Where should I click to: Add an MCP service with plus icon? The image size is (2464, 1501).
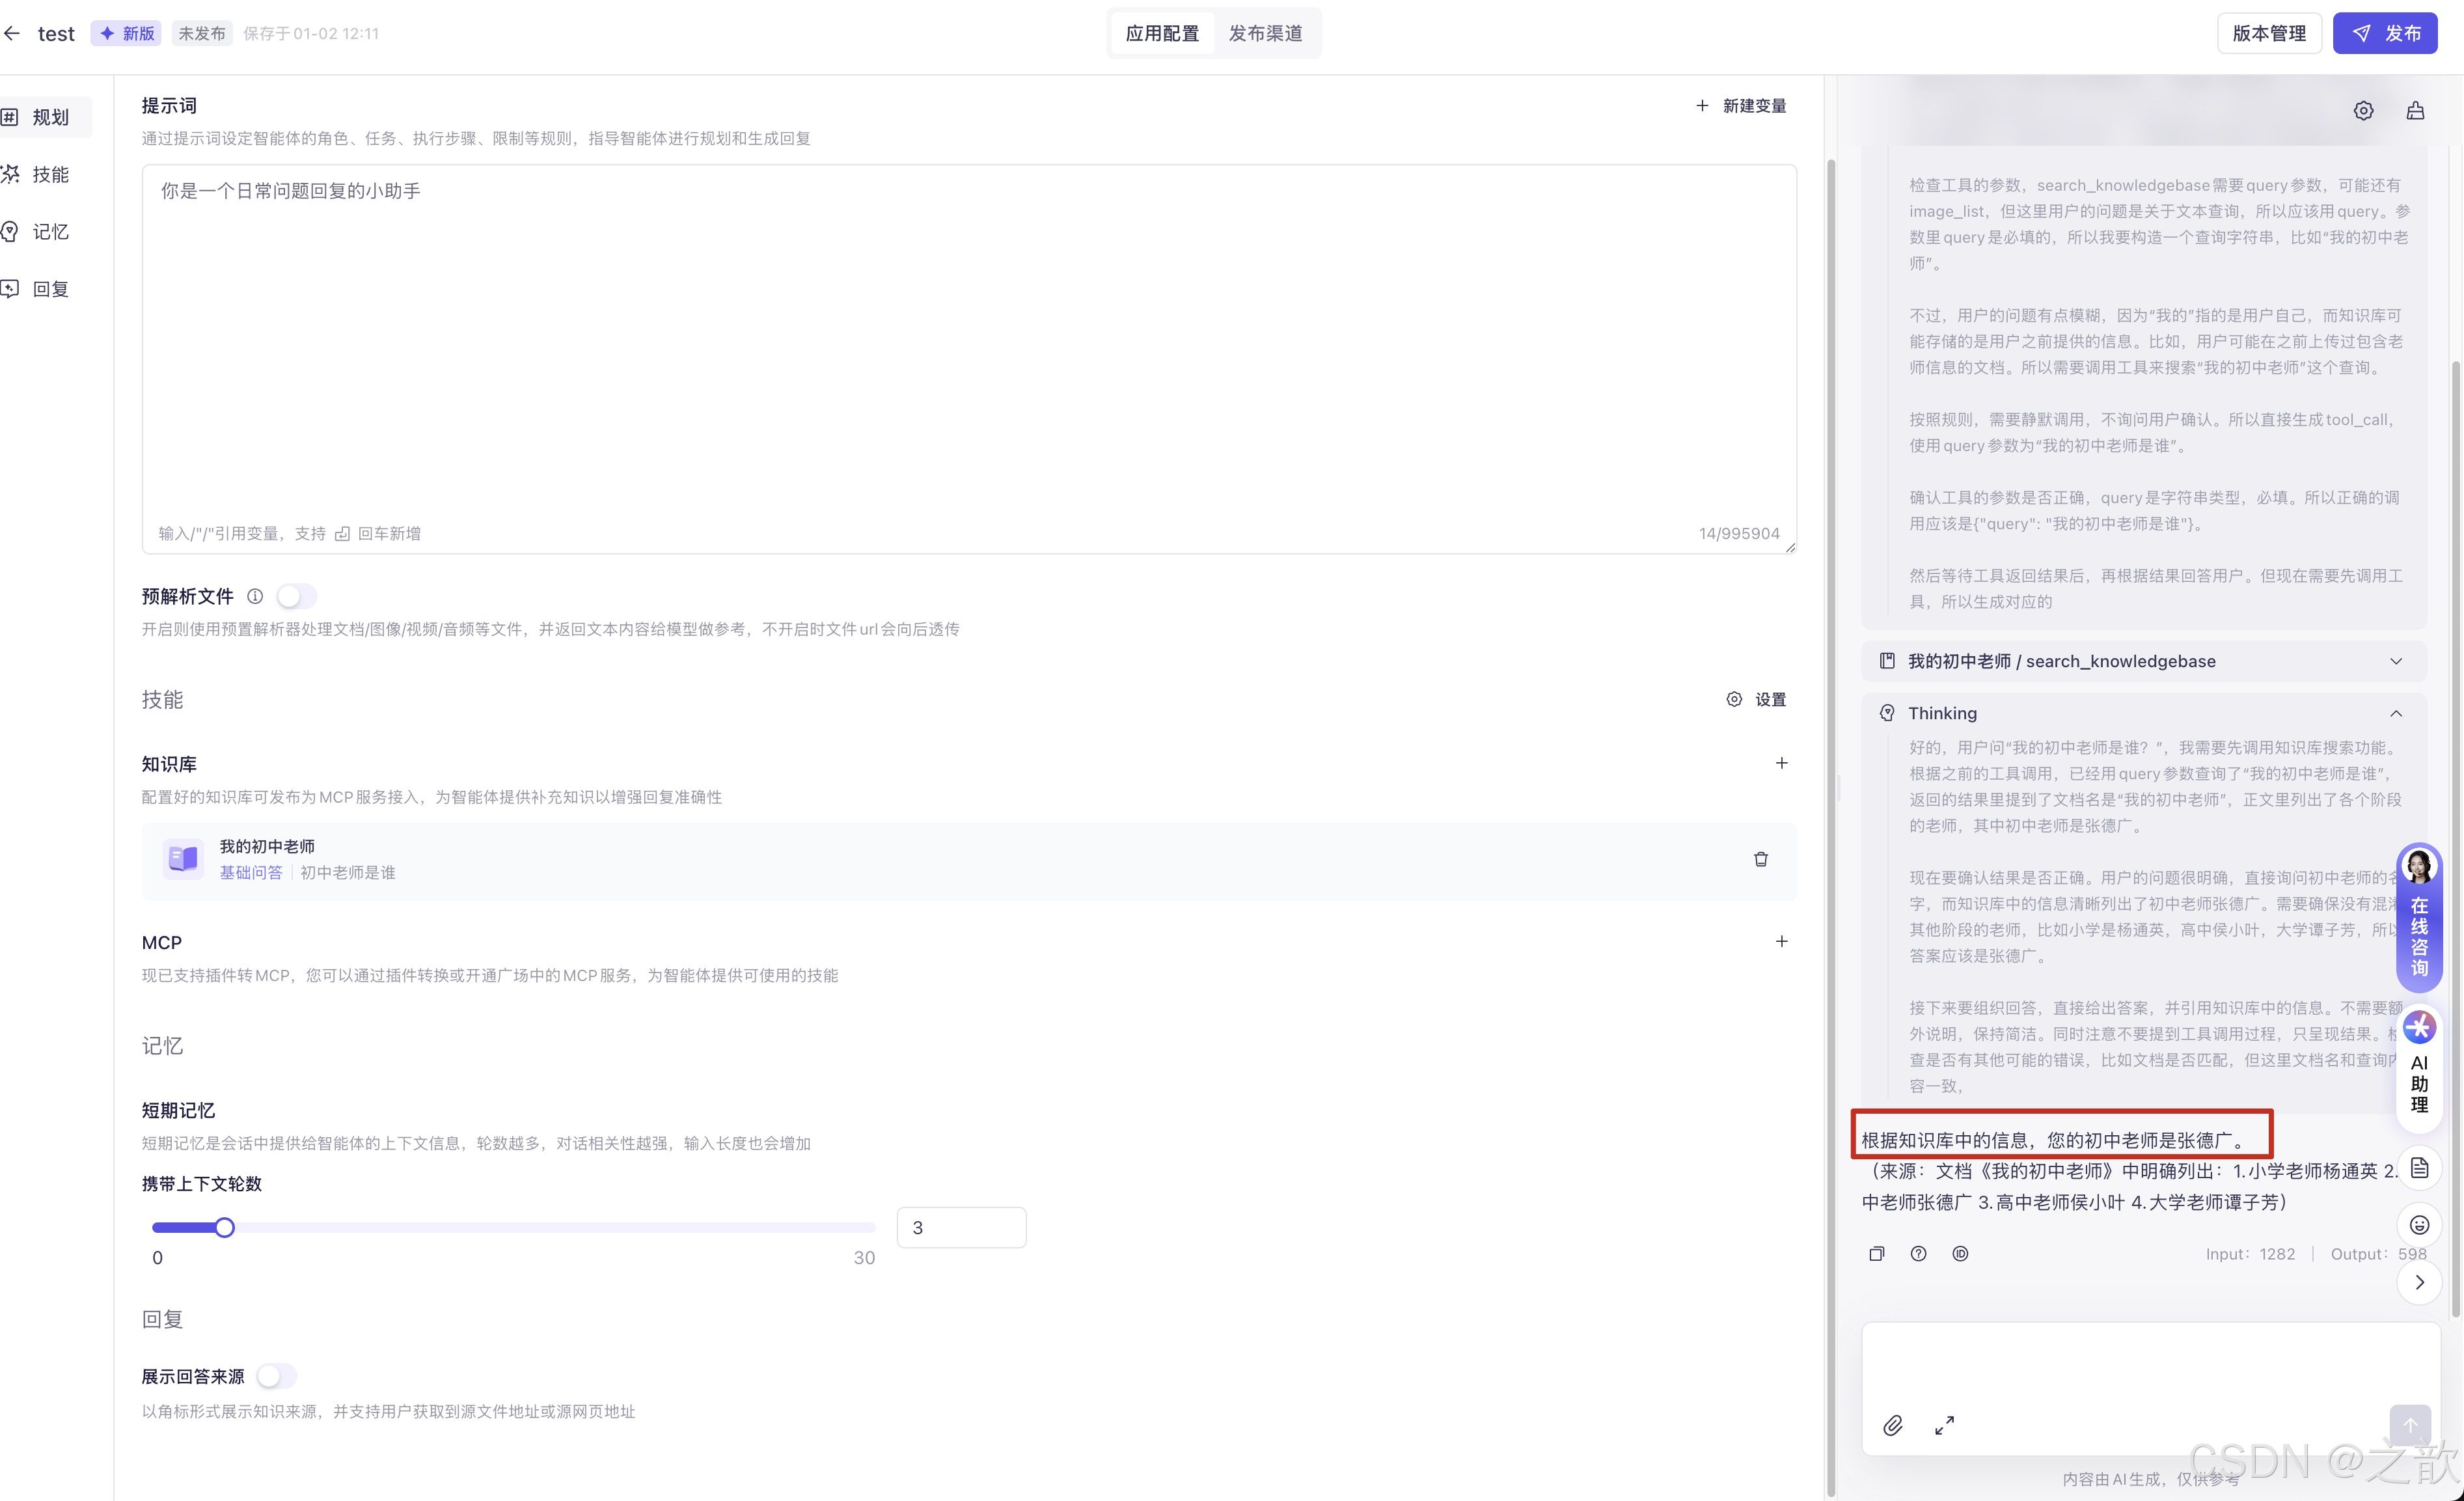coord(1781,941)
